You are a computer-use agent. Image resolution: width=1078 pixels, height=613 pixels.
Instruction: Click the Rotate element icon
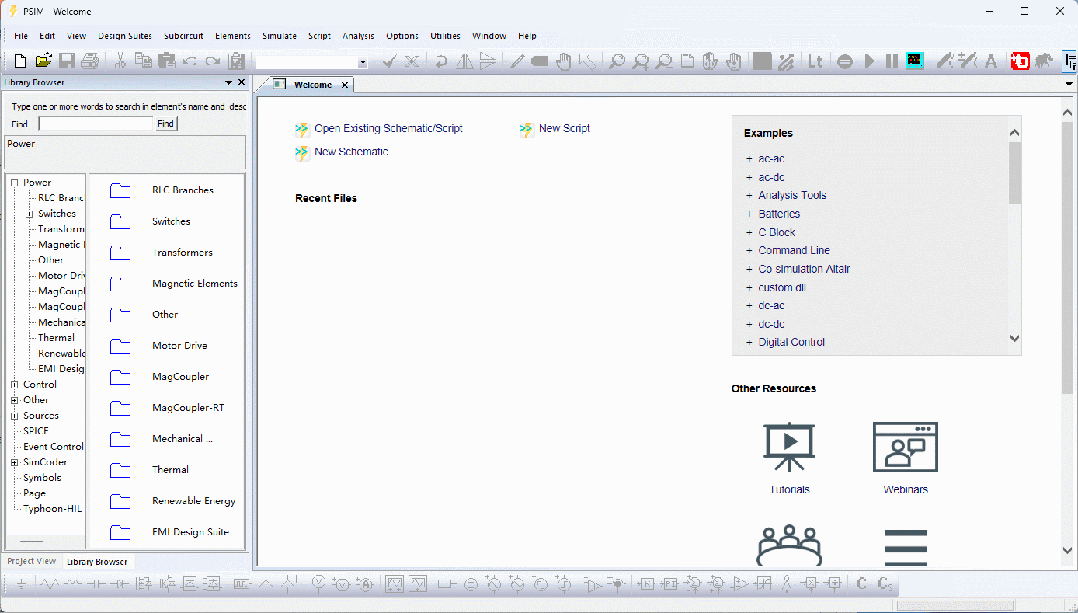pyautogui.click(x=441, y=61)
